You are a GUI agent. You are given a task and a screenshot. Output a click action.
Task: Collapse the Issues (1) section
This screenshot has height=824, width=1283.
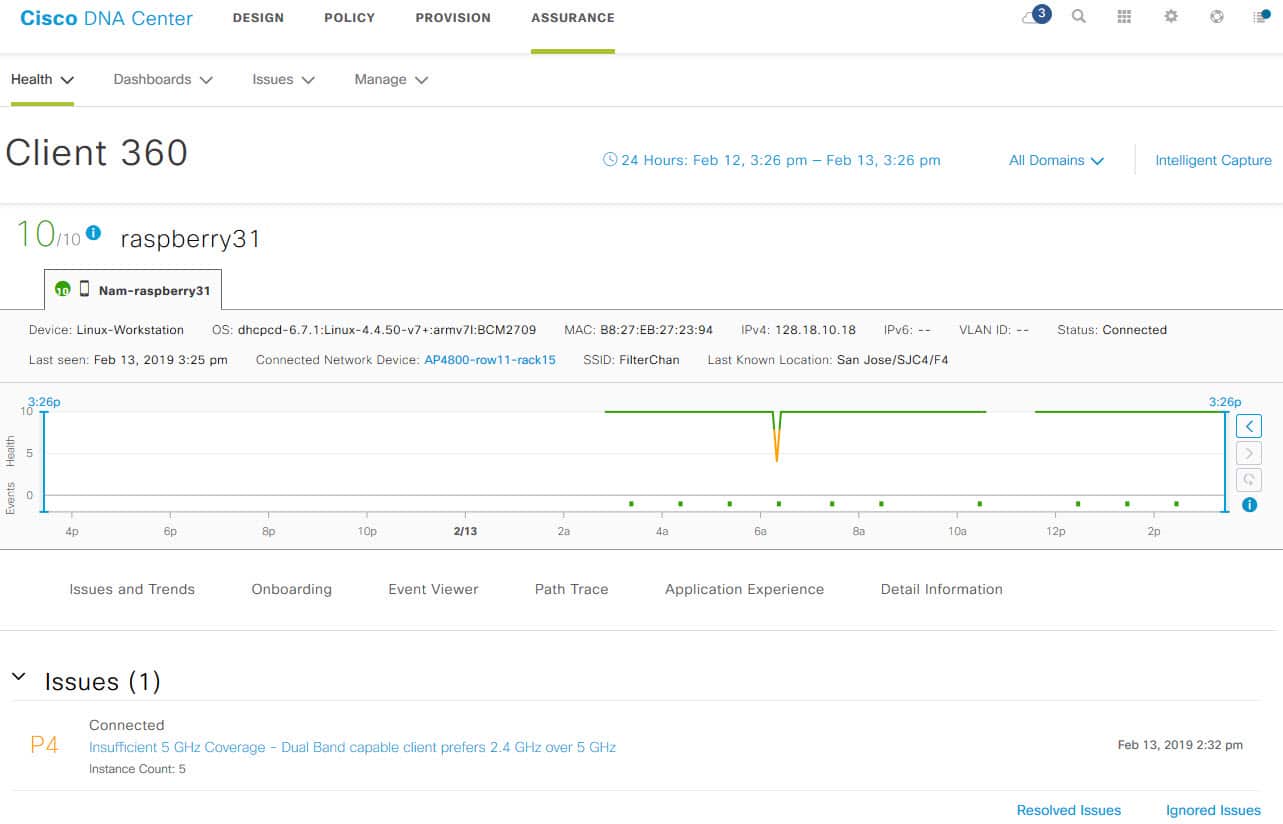click(x=18, y=678)
